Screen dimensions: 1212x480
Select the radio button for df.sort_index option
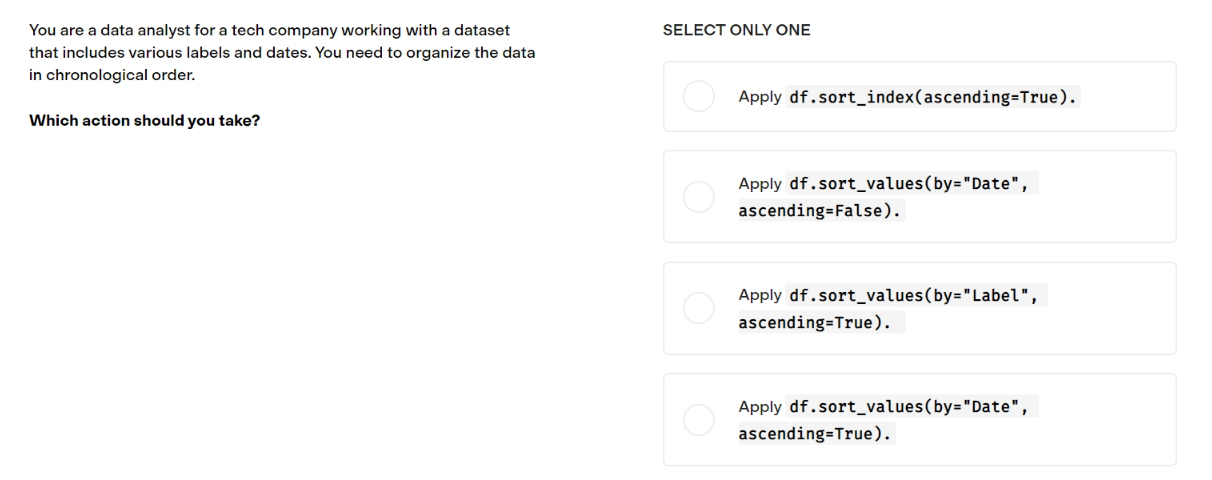point(698,97)
